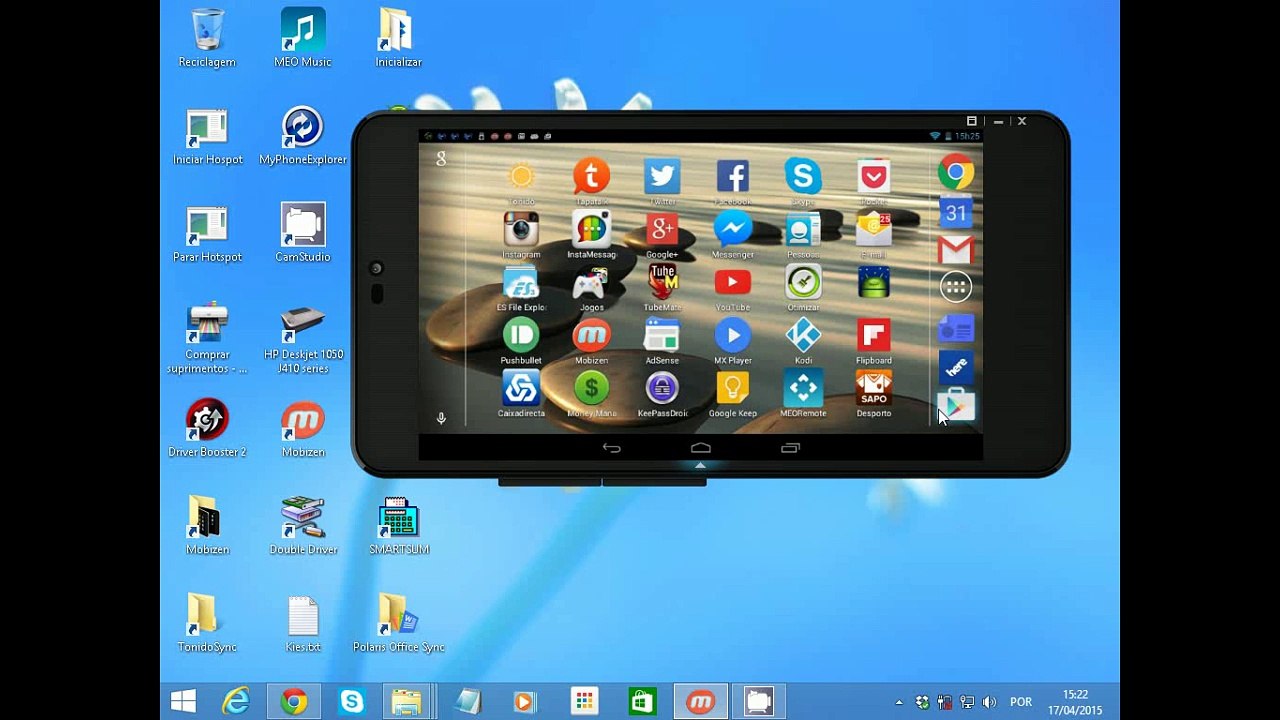1280x720 pixels.
Task: Select the Parar Hotspot desktop shortcut
Action: pos(207,234)
